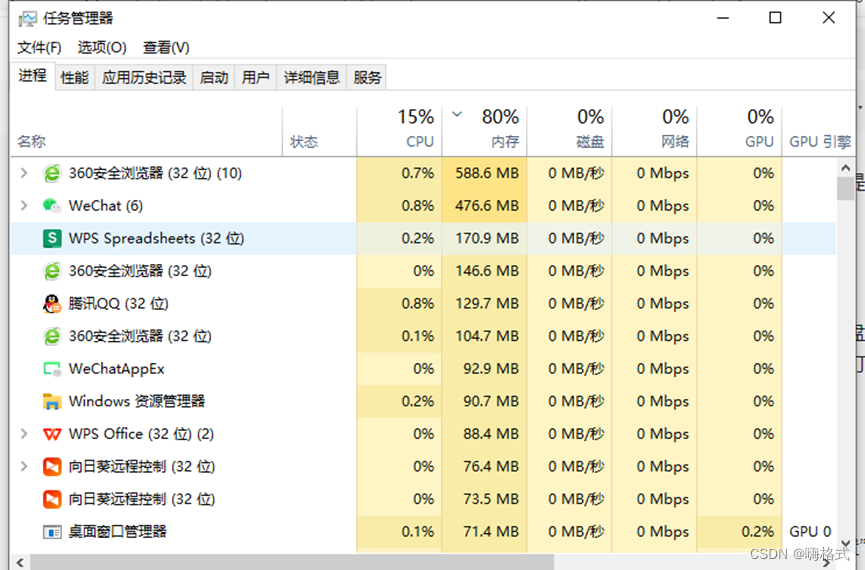This screenshot has height=570, width=865.
Task: Click the sort arrow above 内存 column
Action: coord(457,114)
